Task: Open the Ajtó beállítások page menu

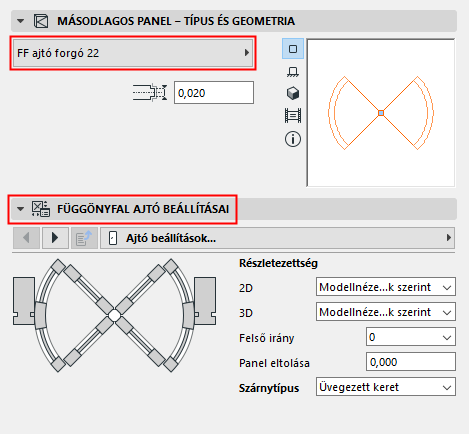Action: coord(277,238)
